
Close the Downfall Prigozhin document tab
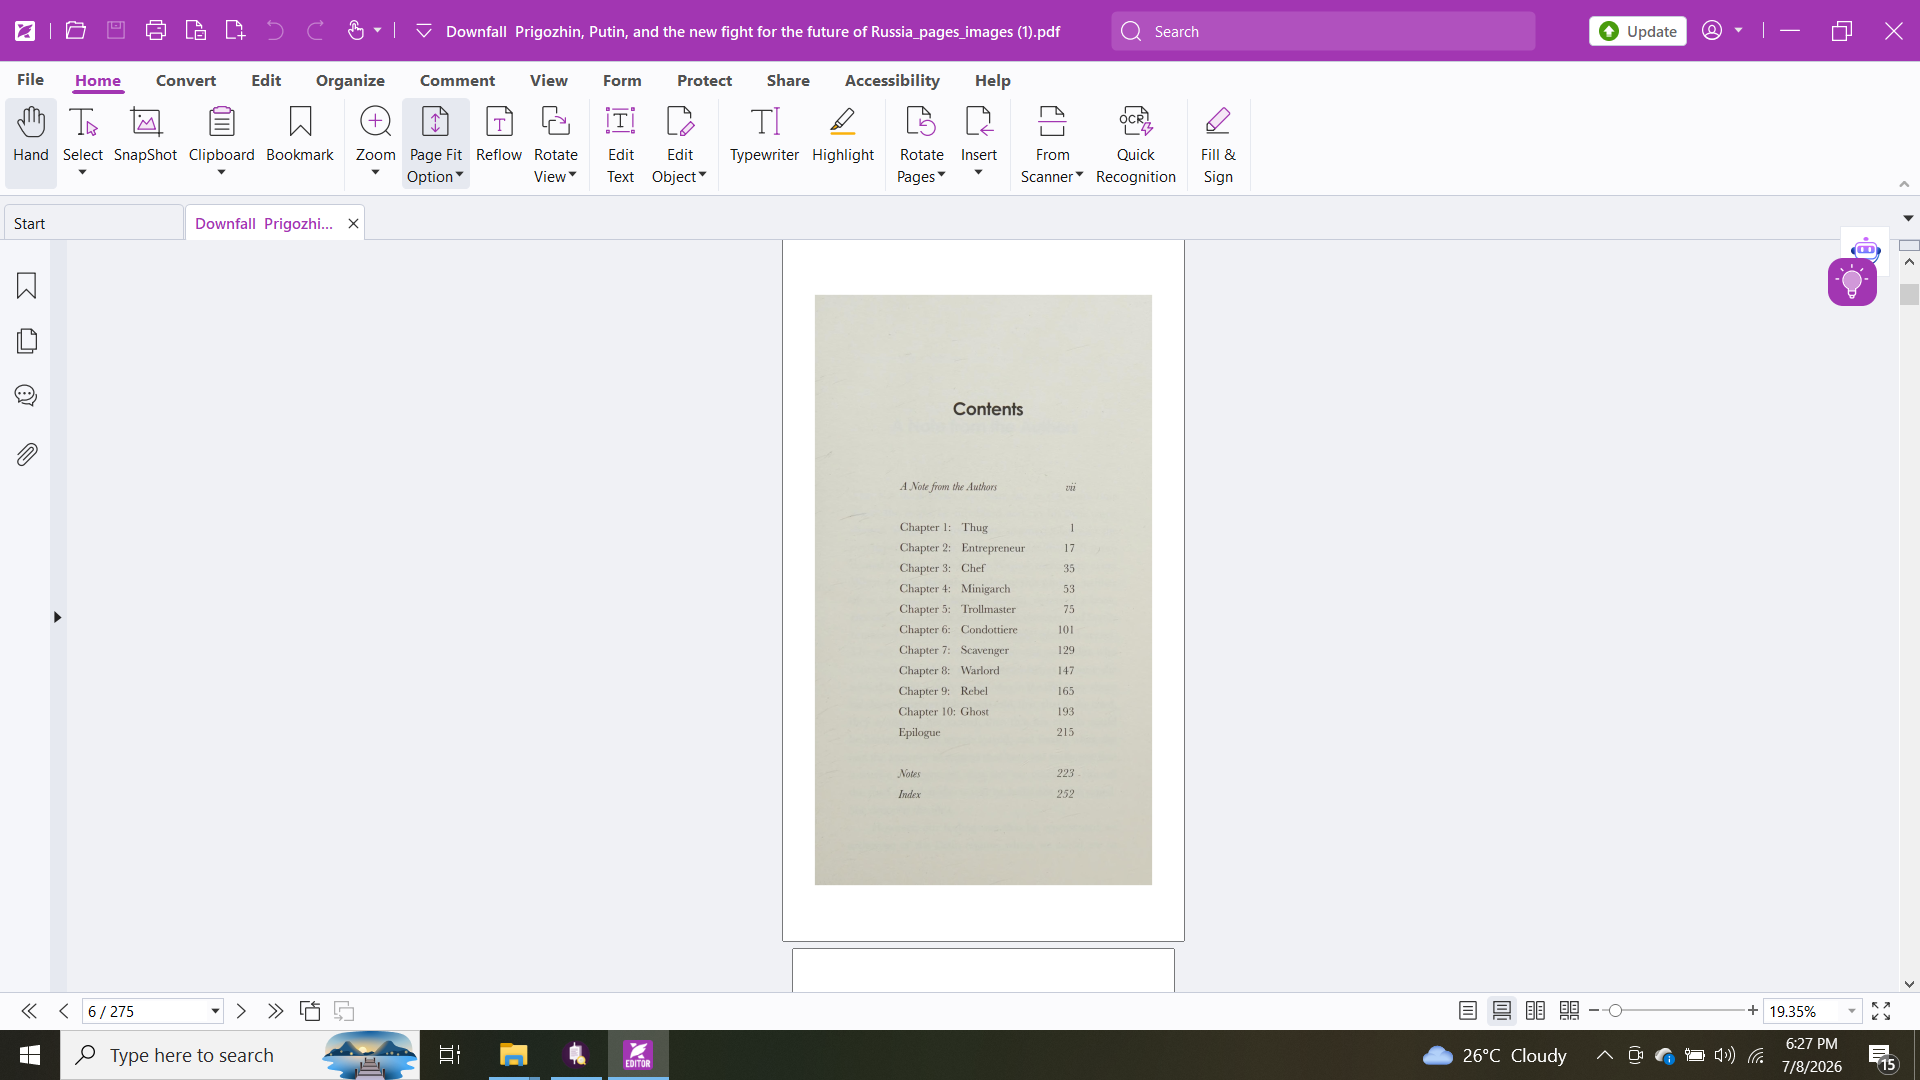tap(353, 223)
